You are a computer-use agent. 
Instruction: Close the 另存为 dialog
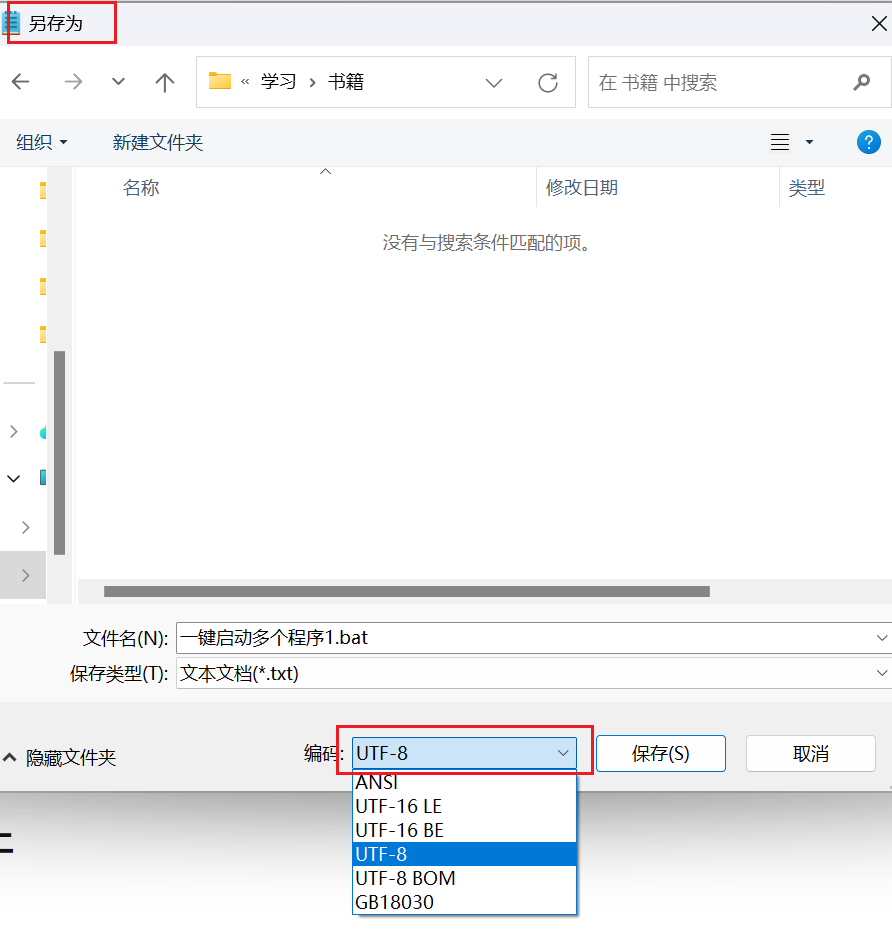(879, 24)
